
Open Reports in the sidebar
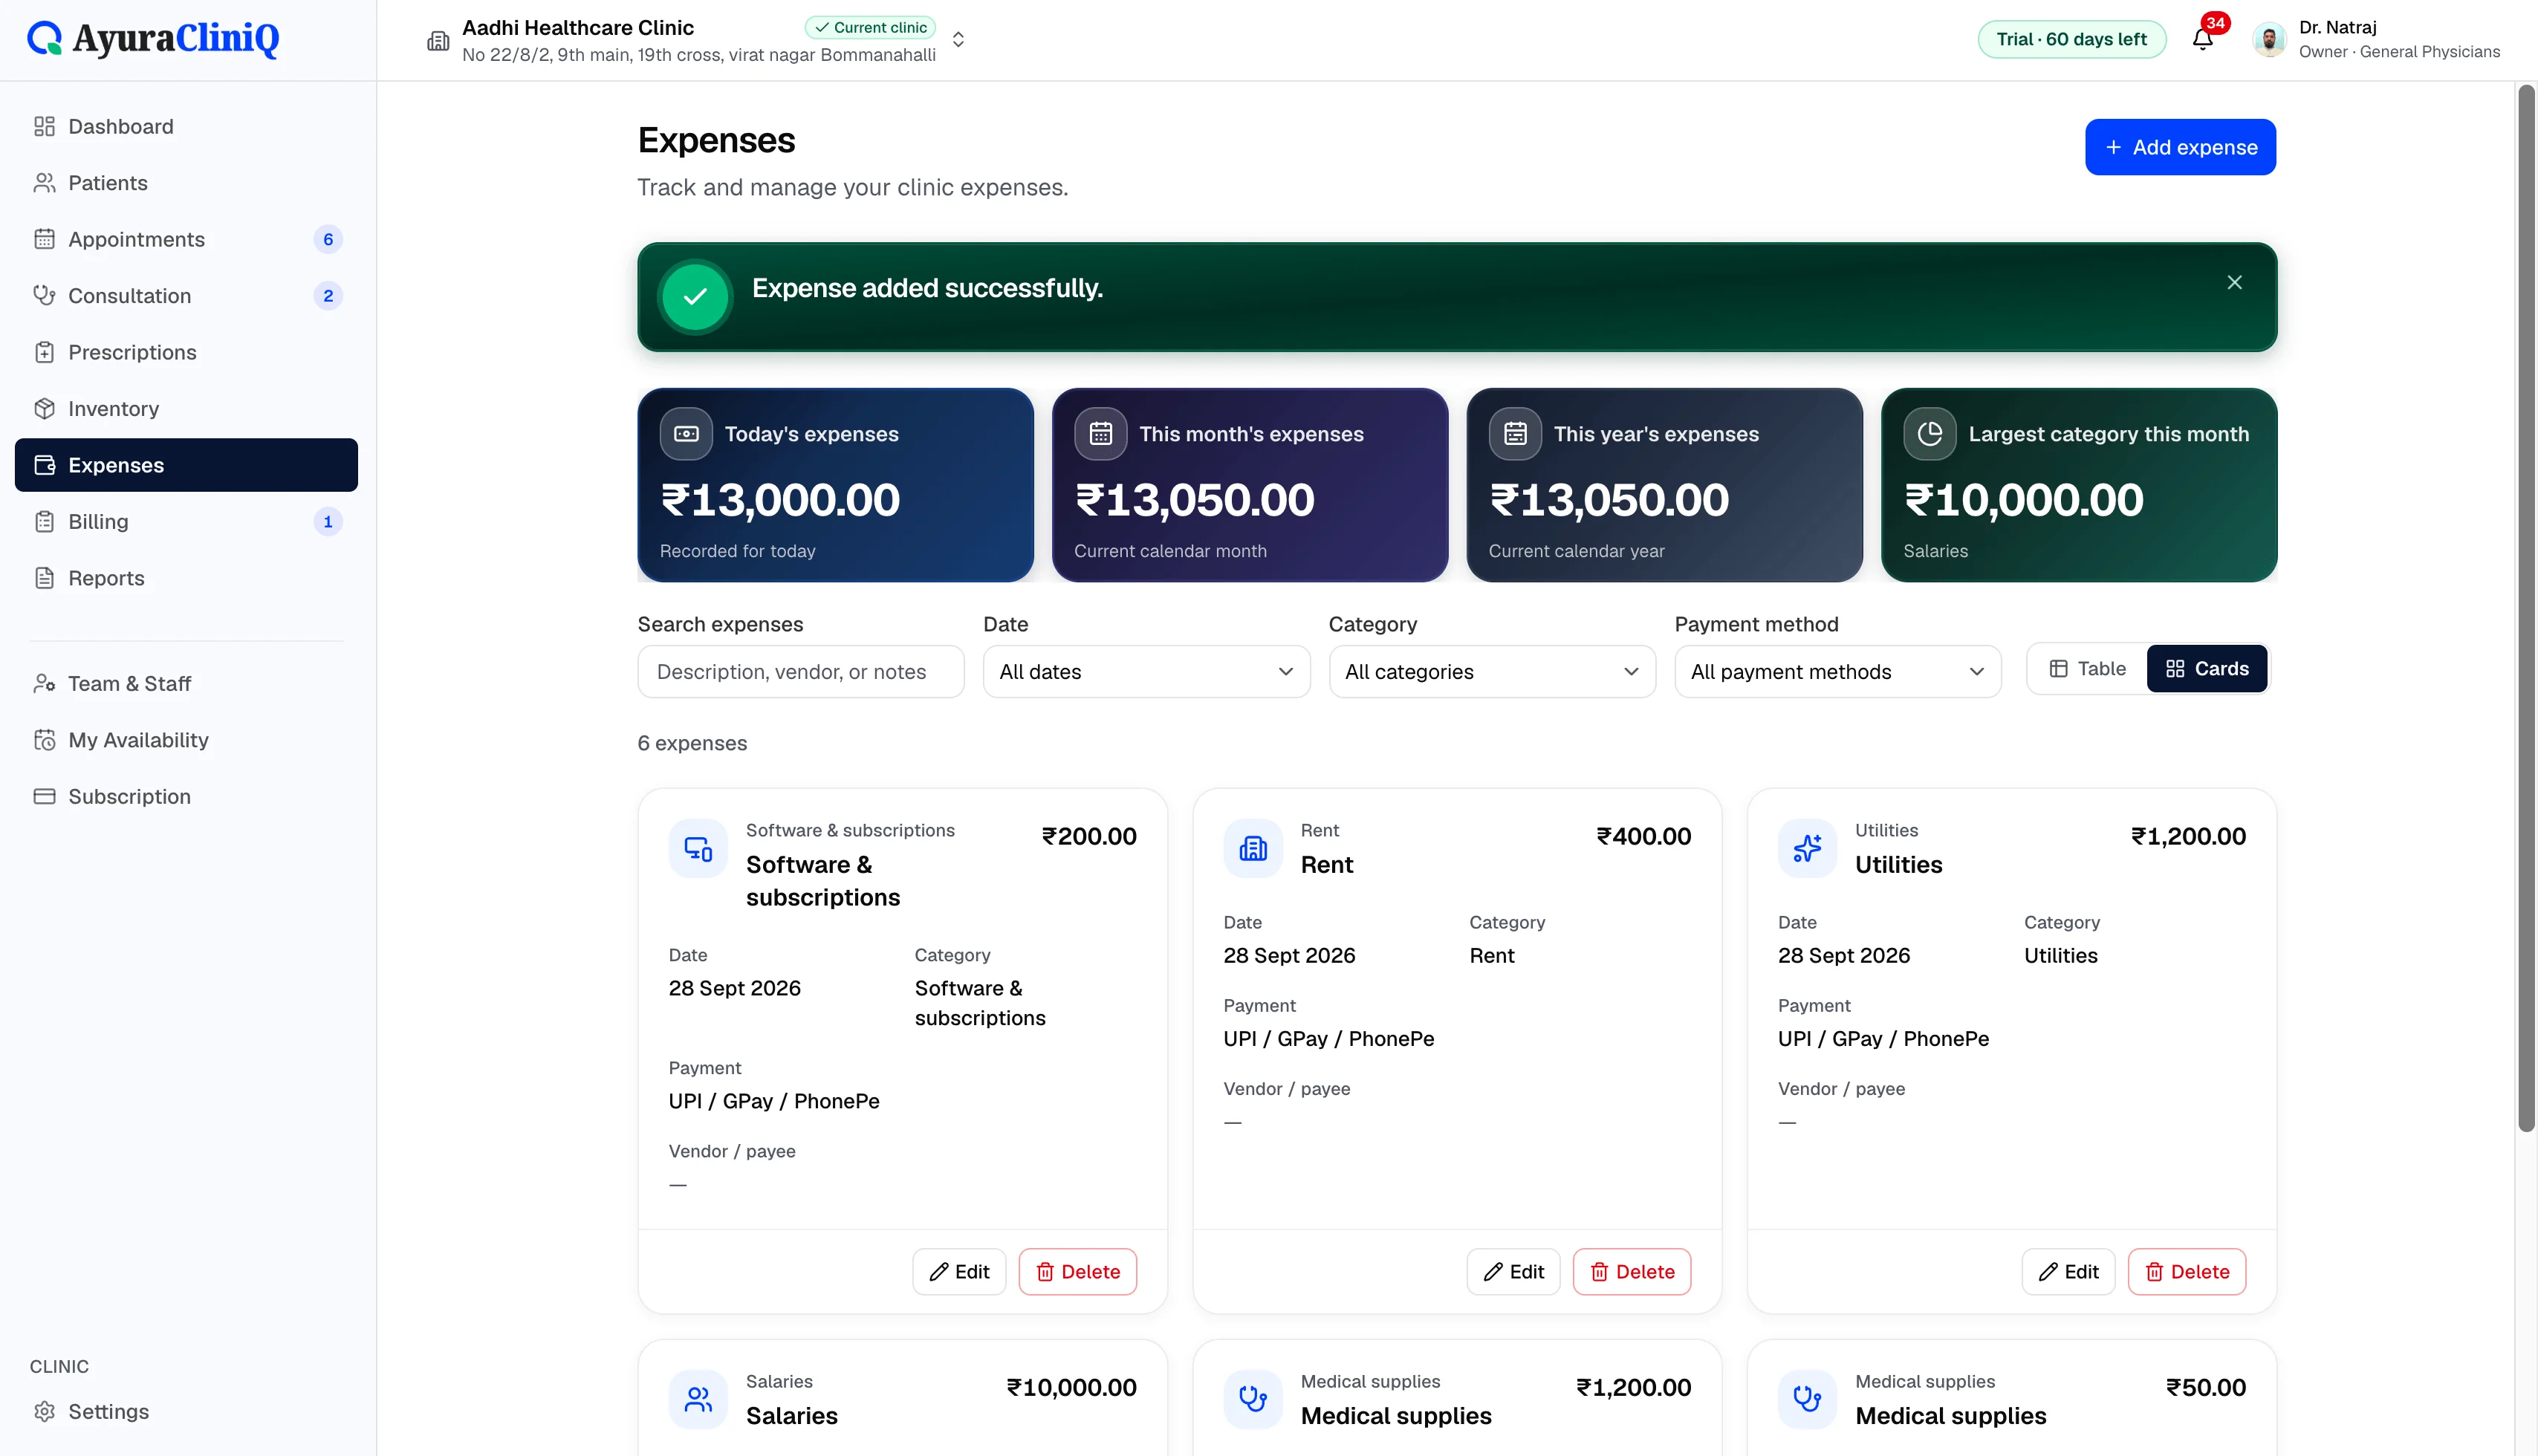[x=186, y=579]
